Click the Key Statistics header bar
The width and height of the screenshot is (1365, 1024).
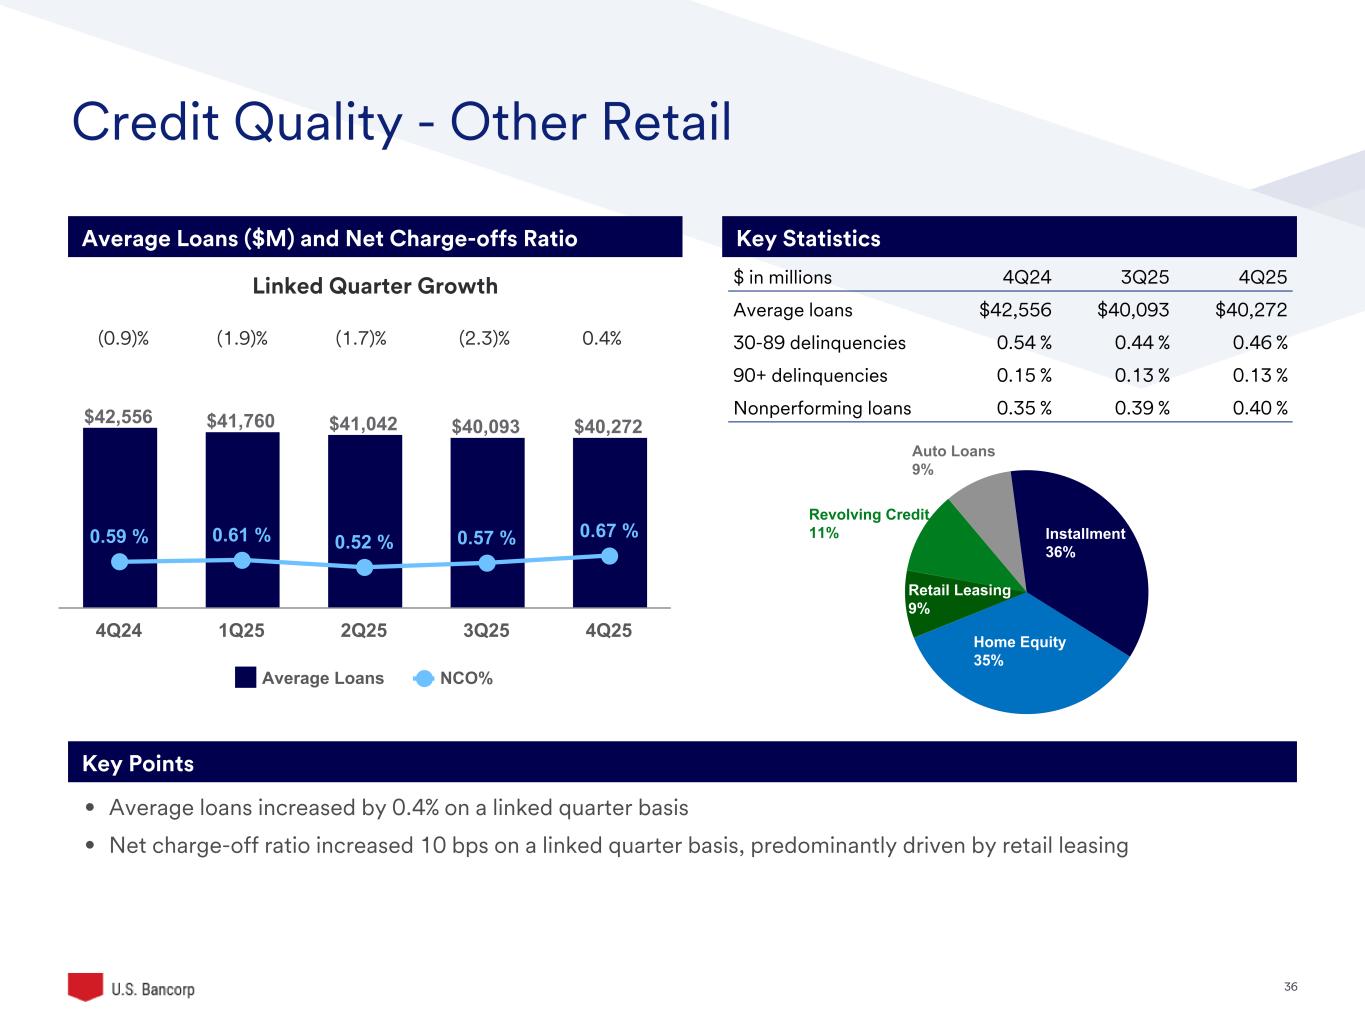point(1009,237)
